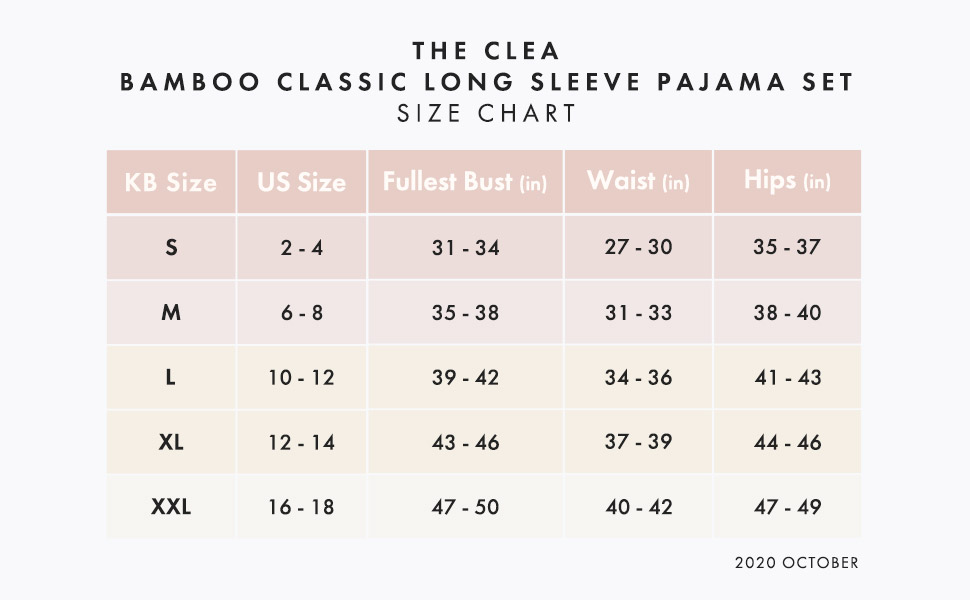Image resolution: width=970 pixels, height=600 pixels.
Task: Click the KB Size column header
Action: point(171,183)
